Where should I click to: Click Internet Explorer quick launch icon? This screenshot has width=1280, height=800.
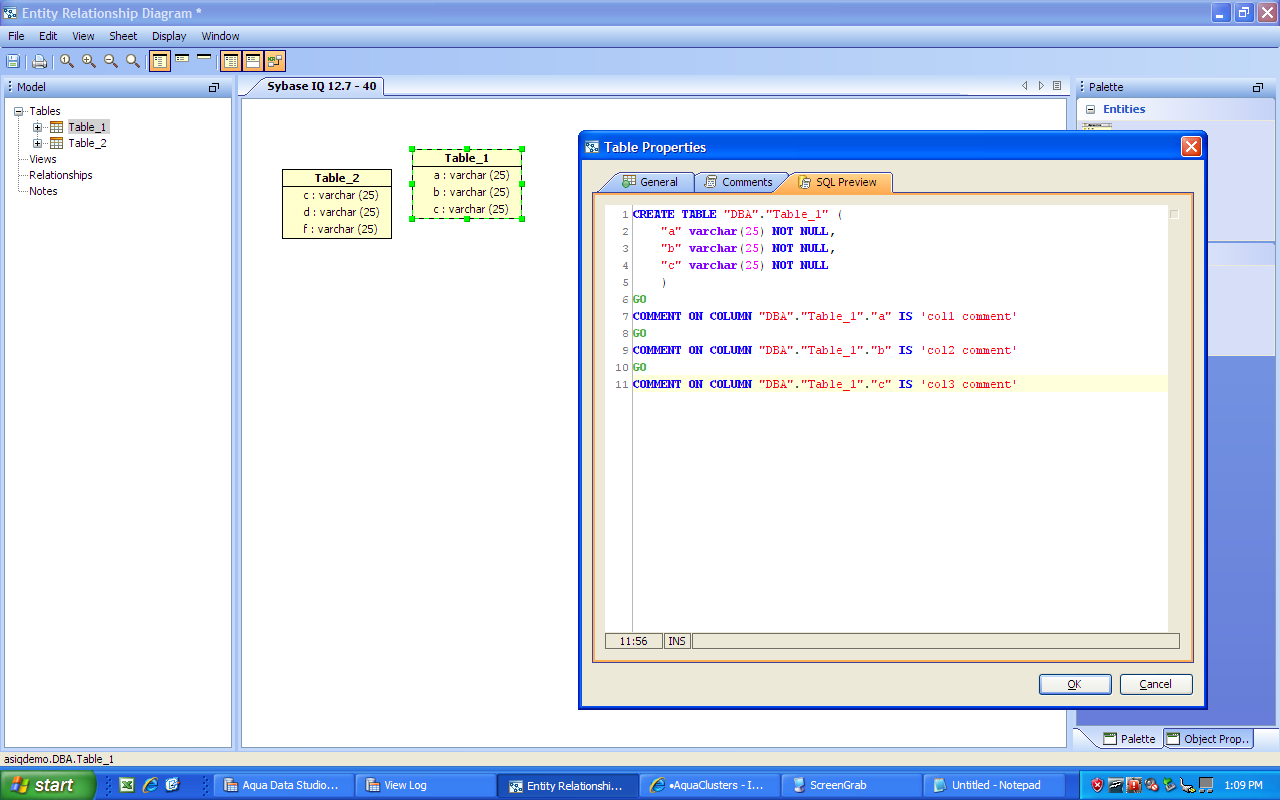150,785
